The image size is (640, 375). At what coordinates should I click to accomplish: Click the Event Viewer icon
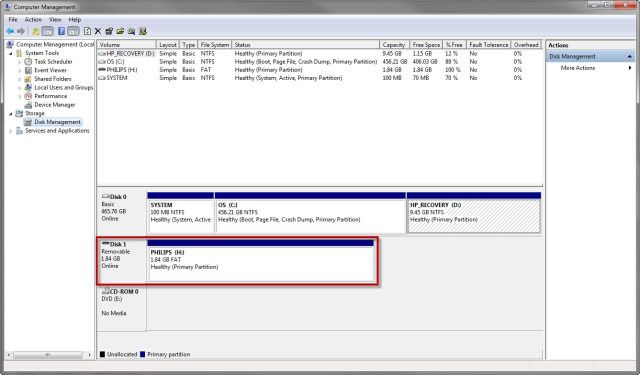pos(28,70)
